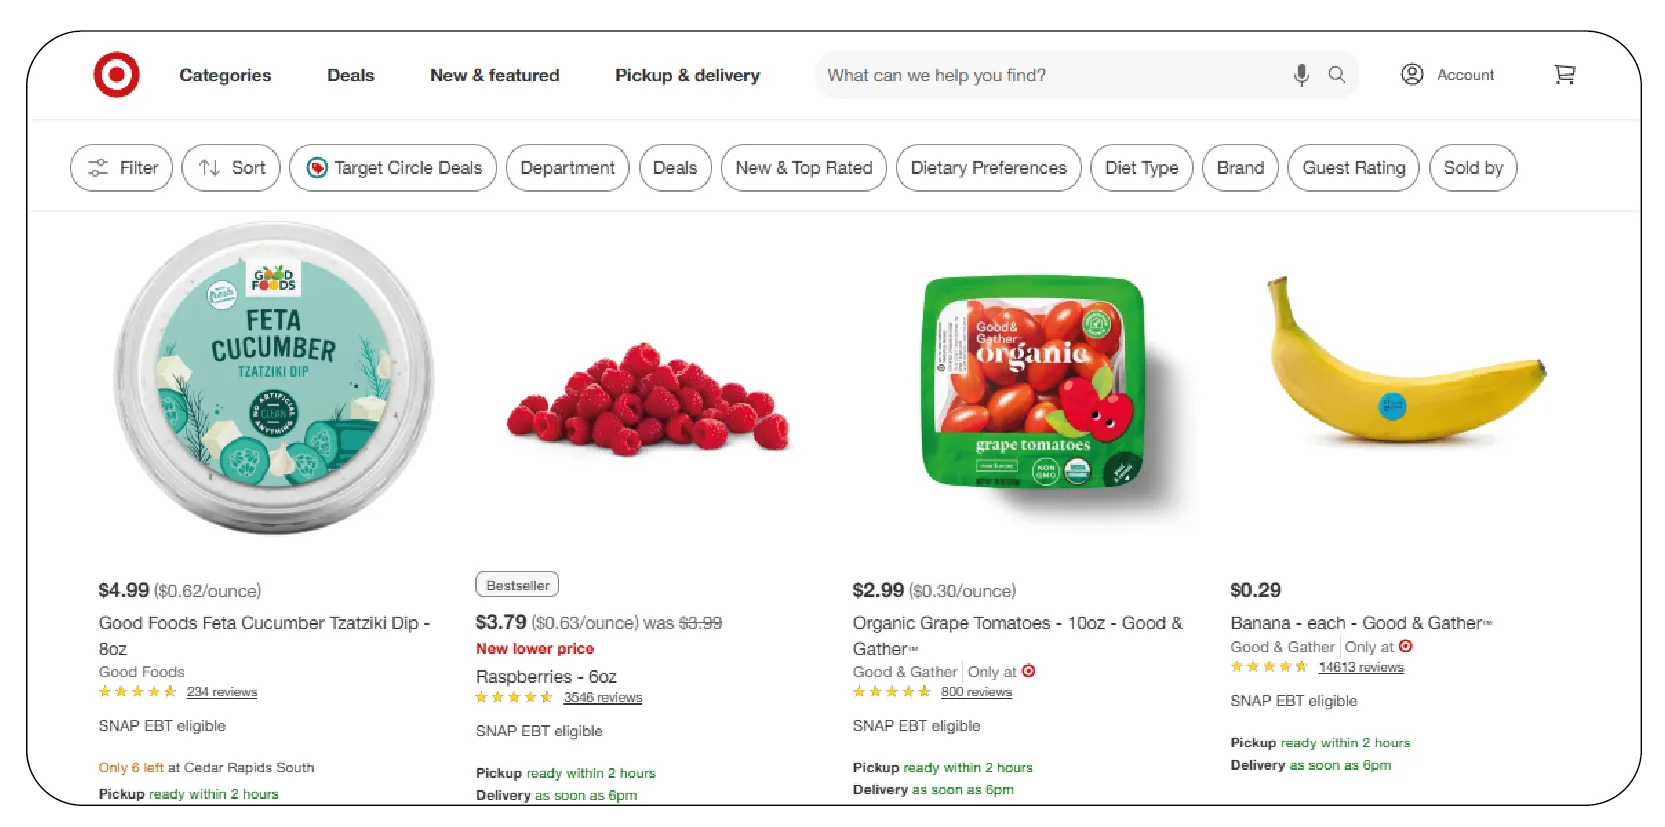Click the search input field
Image resolution: width=1665 pixels, height=827 pixels.
point(1050,75)
